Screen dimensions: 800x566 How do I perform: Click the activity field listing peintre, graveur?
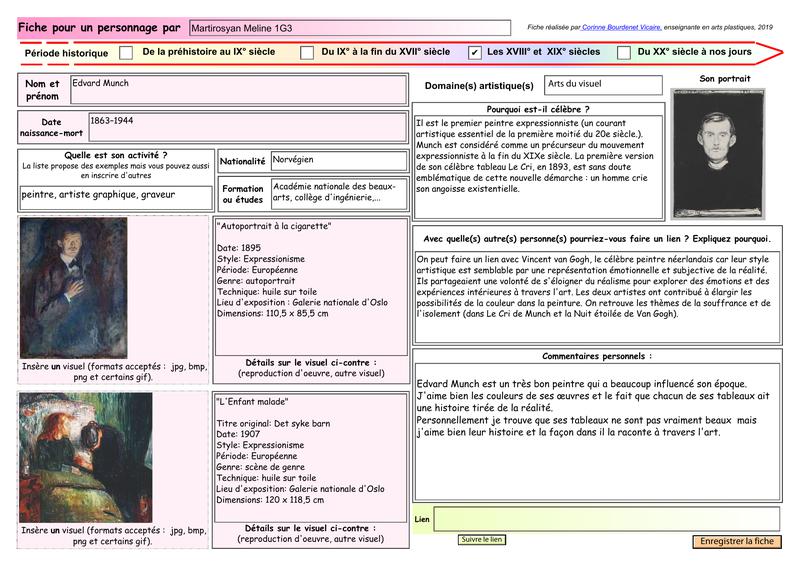(115, 195)
